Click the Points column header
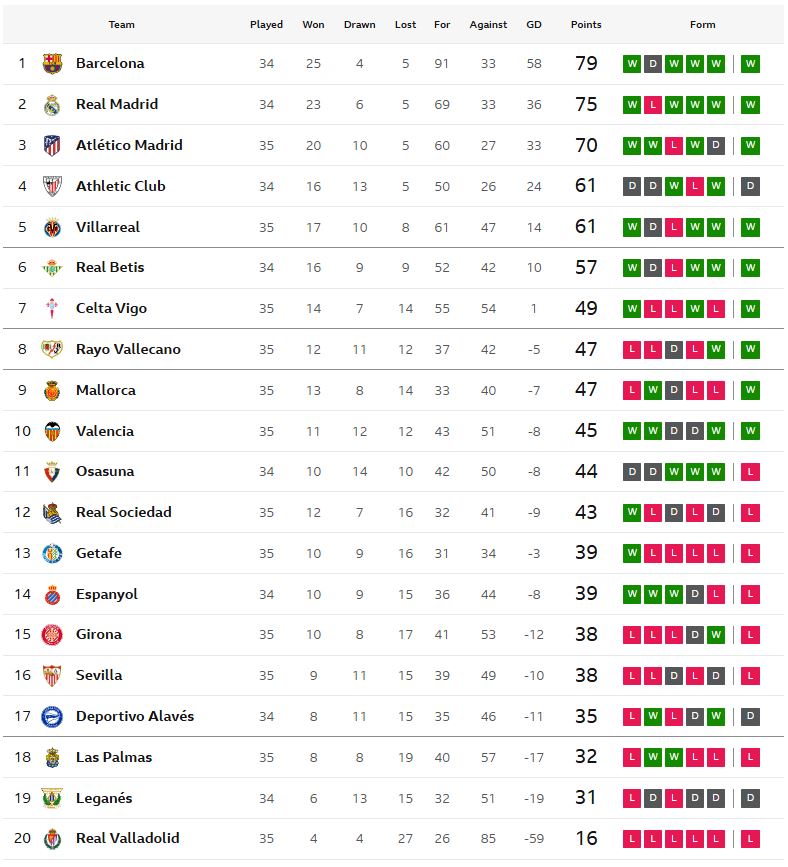The image size is (788, 867). [x=586, y=24]
